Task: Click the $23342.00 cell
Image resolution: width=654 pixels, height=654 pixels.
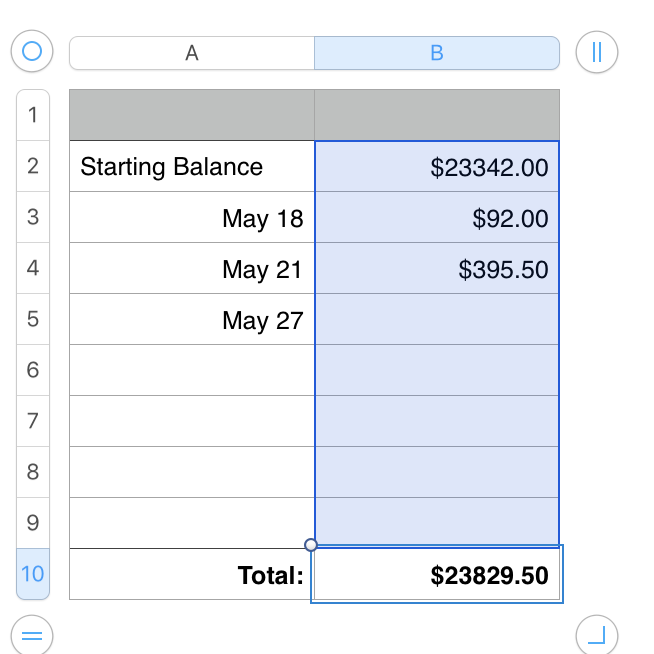Action: tap(436, 167)
